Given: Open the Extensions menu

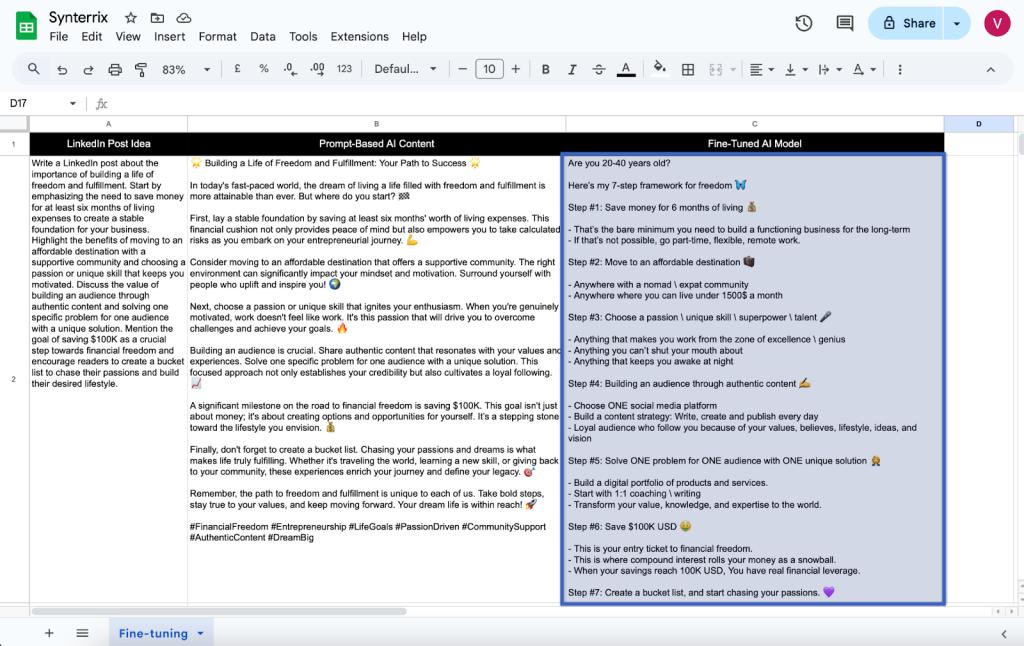Looking at the screenshot, I should click(359, 37).
